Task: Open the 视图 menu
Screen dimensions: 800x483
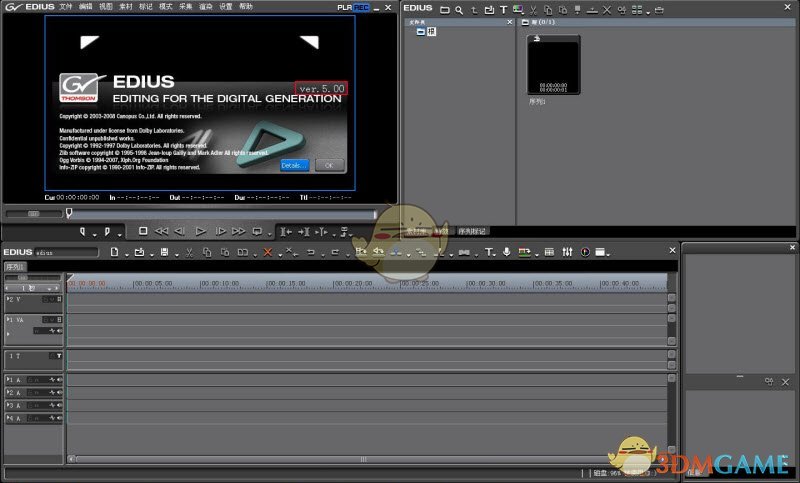Action: pyautogui.click(x=106, y=7)
